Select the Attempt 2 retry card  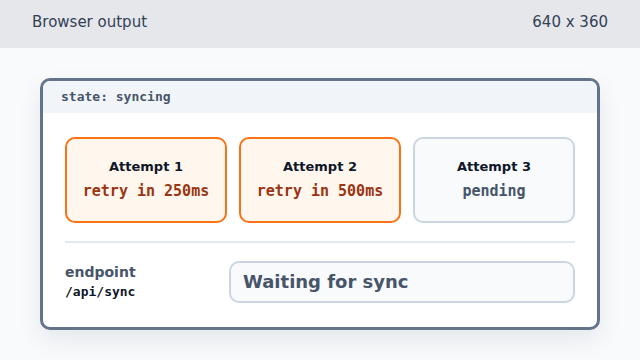320,180
